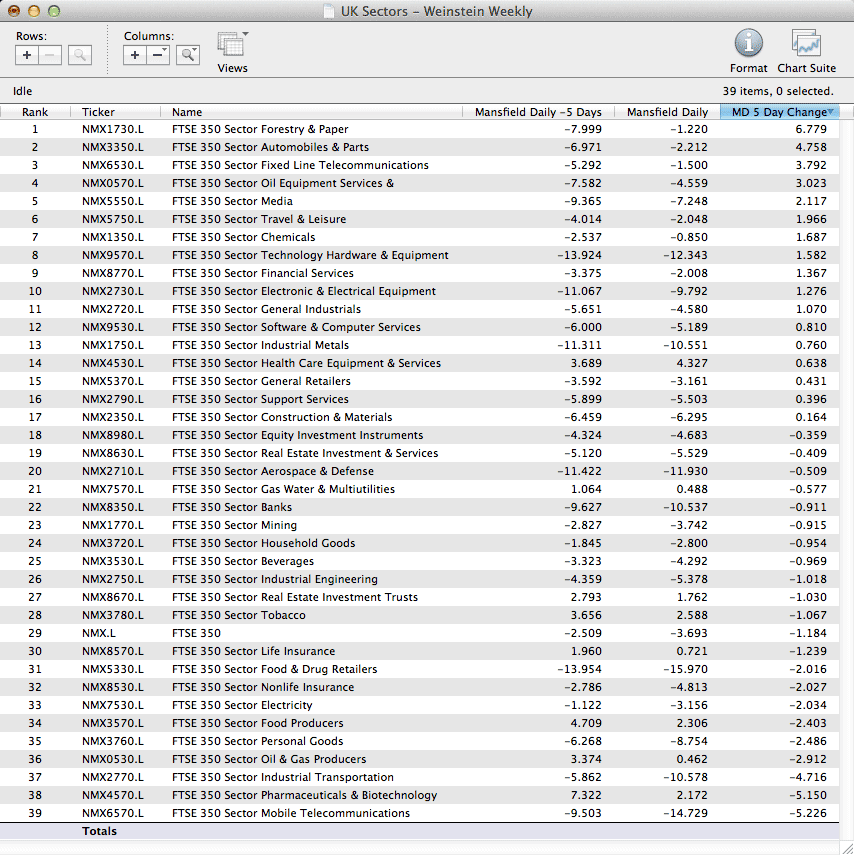This screenshot has height=855, width=854.
Task: Click the Totals row at bottom
Action: 99,831
